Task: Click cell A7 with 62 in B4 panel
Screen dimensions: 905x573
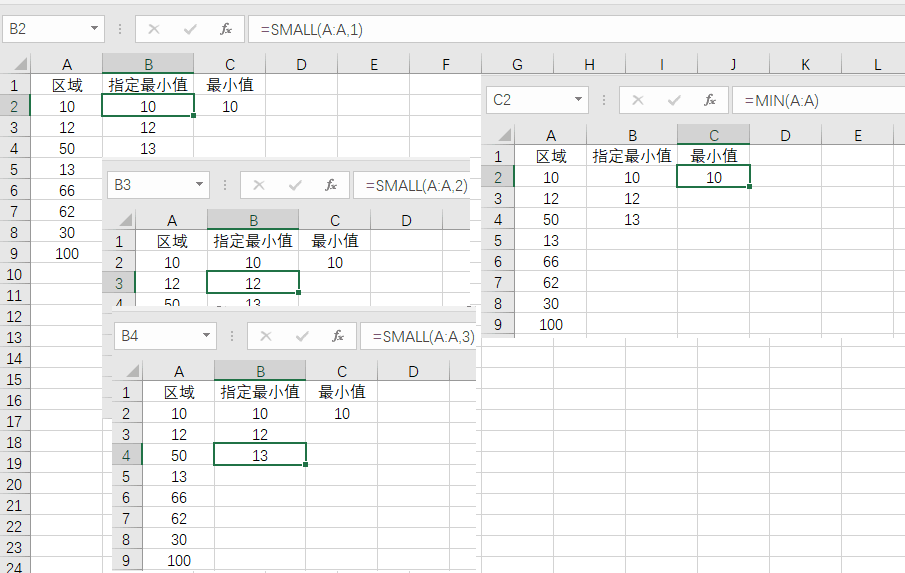Action: (179, 519)
